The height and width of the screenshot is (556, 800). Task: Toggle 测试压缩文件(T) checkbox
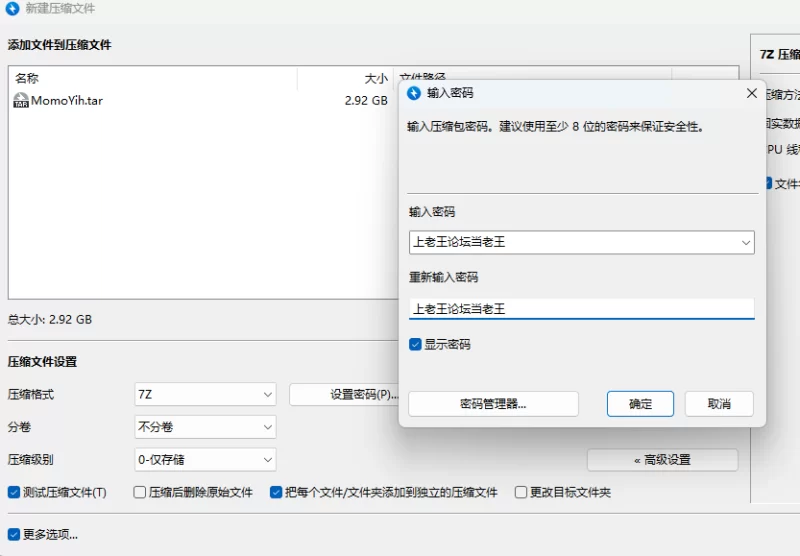click(x=14, y=492)
